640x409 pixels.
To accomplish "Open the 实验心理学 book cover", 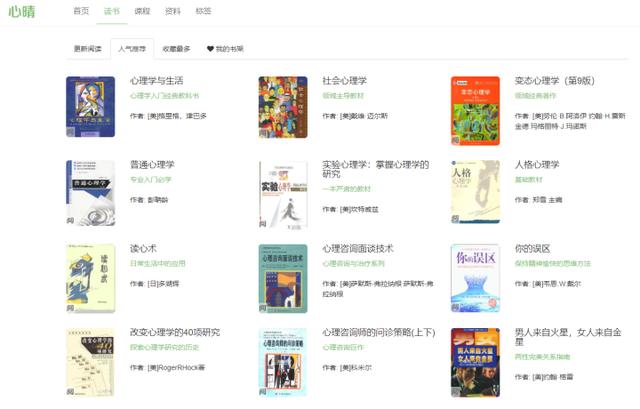I will 283,195.
